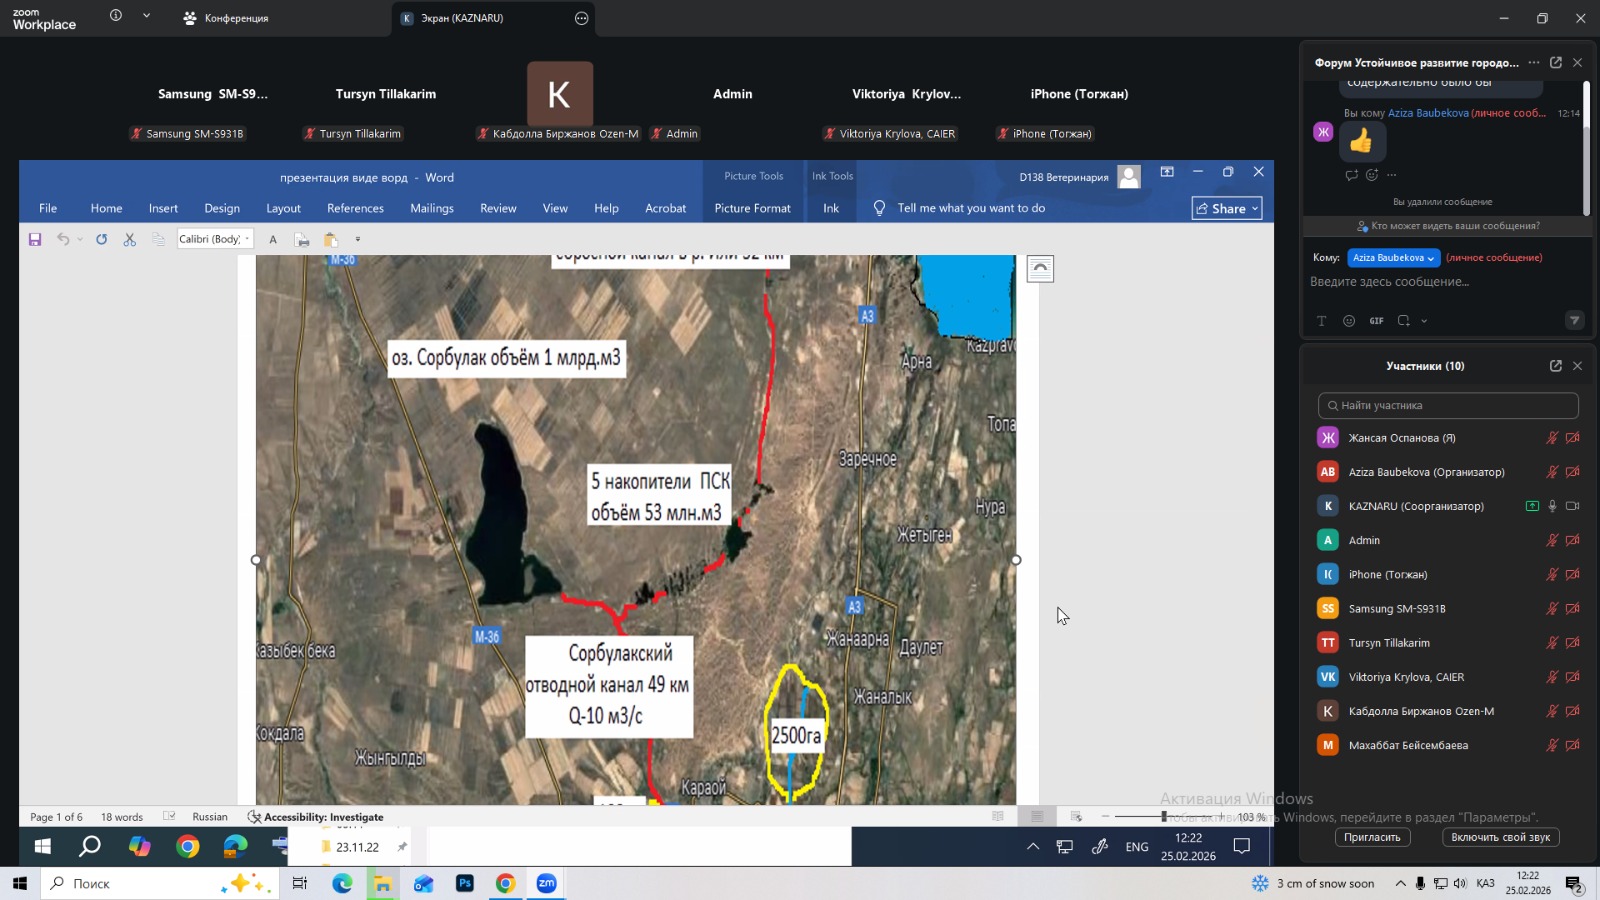
Task: Expand the Zoom Workplace info dropdown arrow
Action: pyautogui.click(x=146, y=16)
